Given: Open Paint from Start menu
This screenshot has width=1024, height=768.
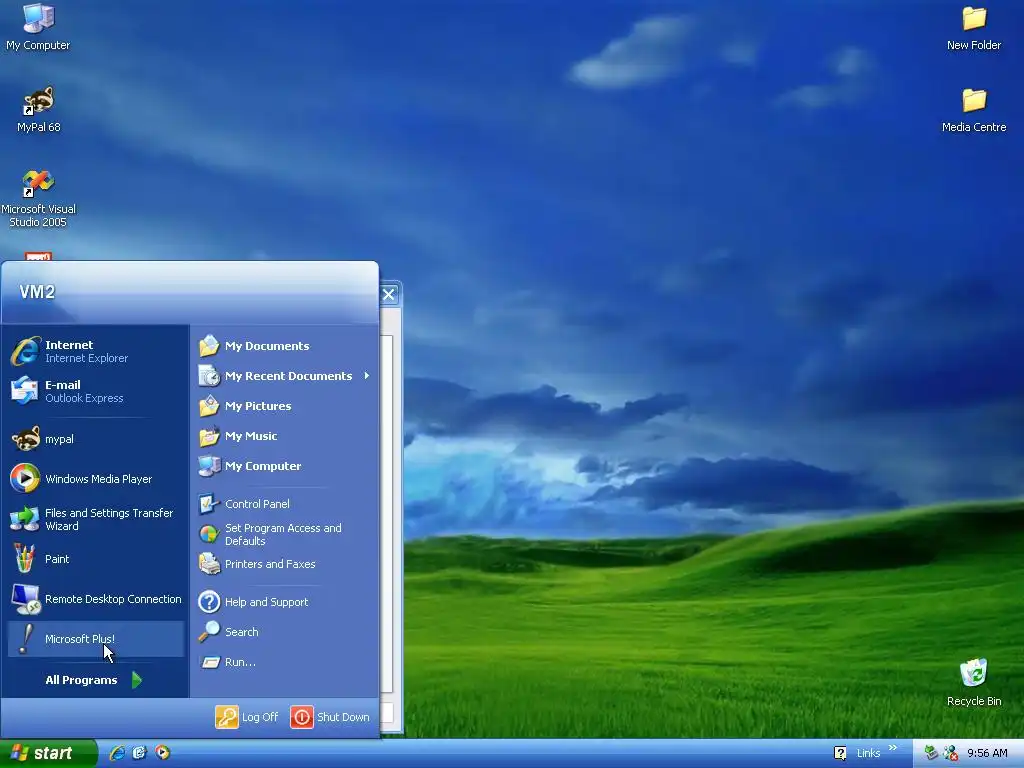Looking at the screenshot, I should 95,559.
